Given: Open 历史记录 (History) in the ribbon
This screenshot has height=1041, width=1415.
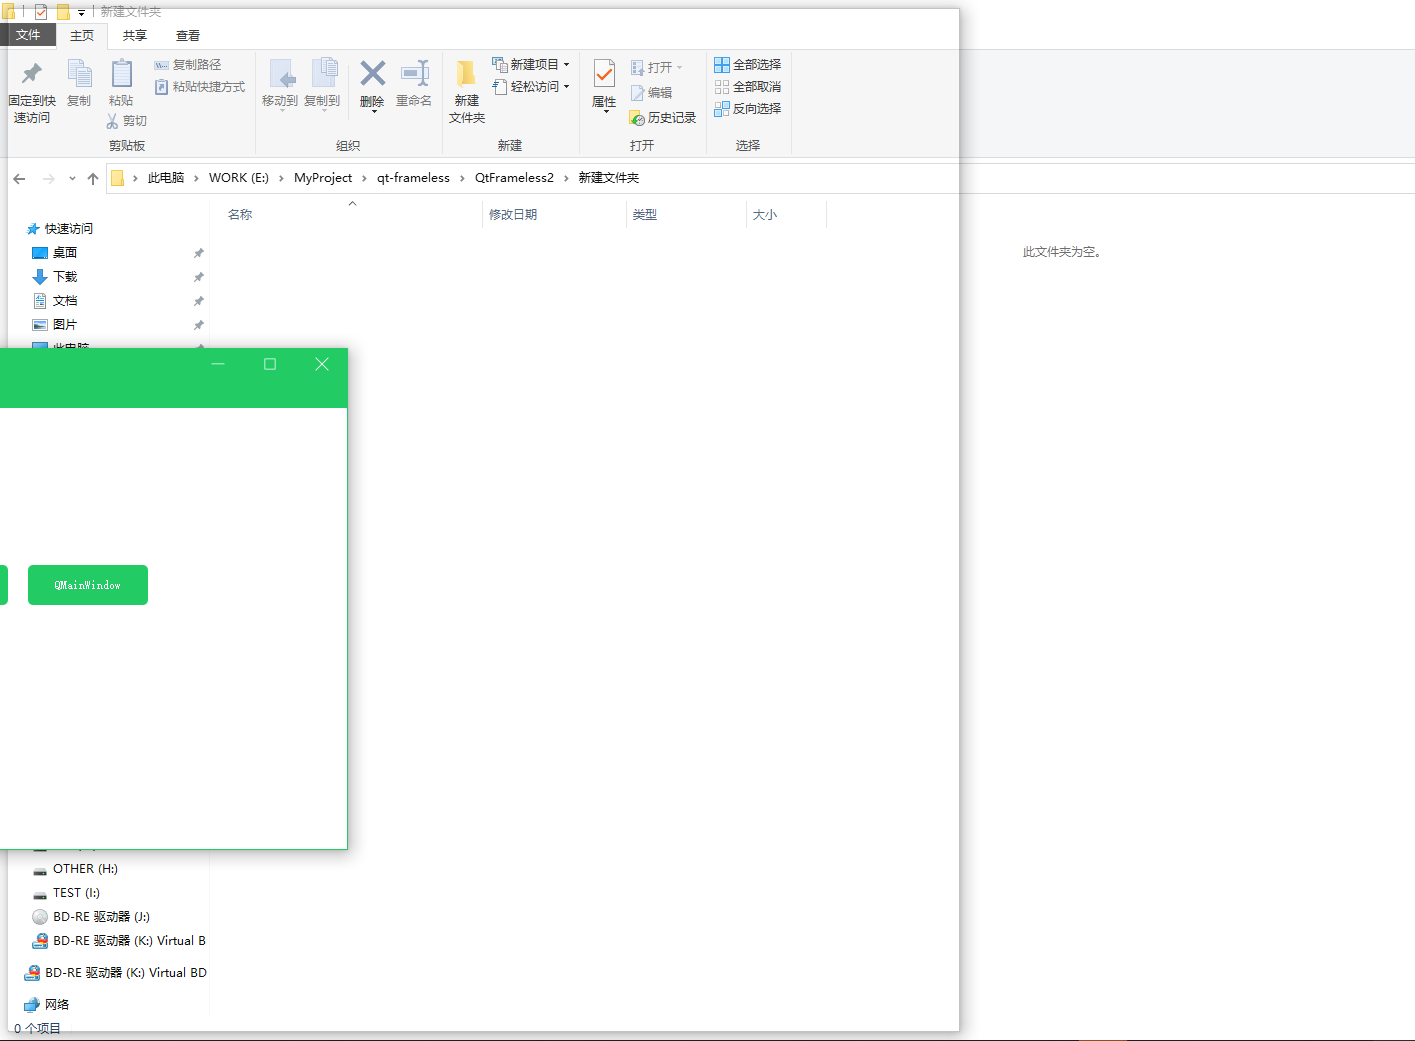Looking at the screenshot, I should pos(663,117).
